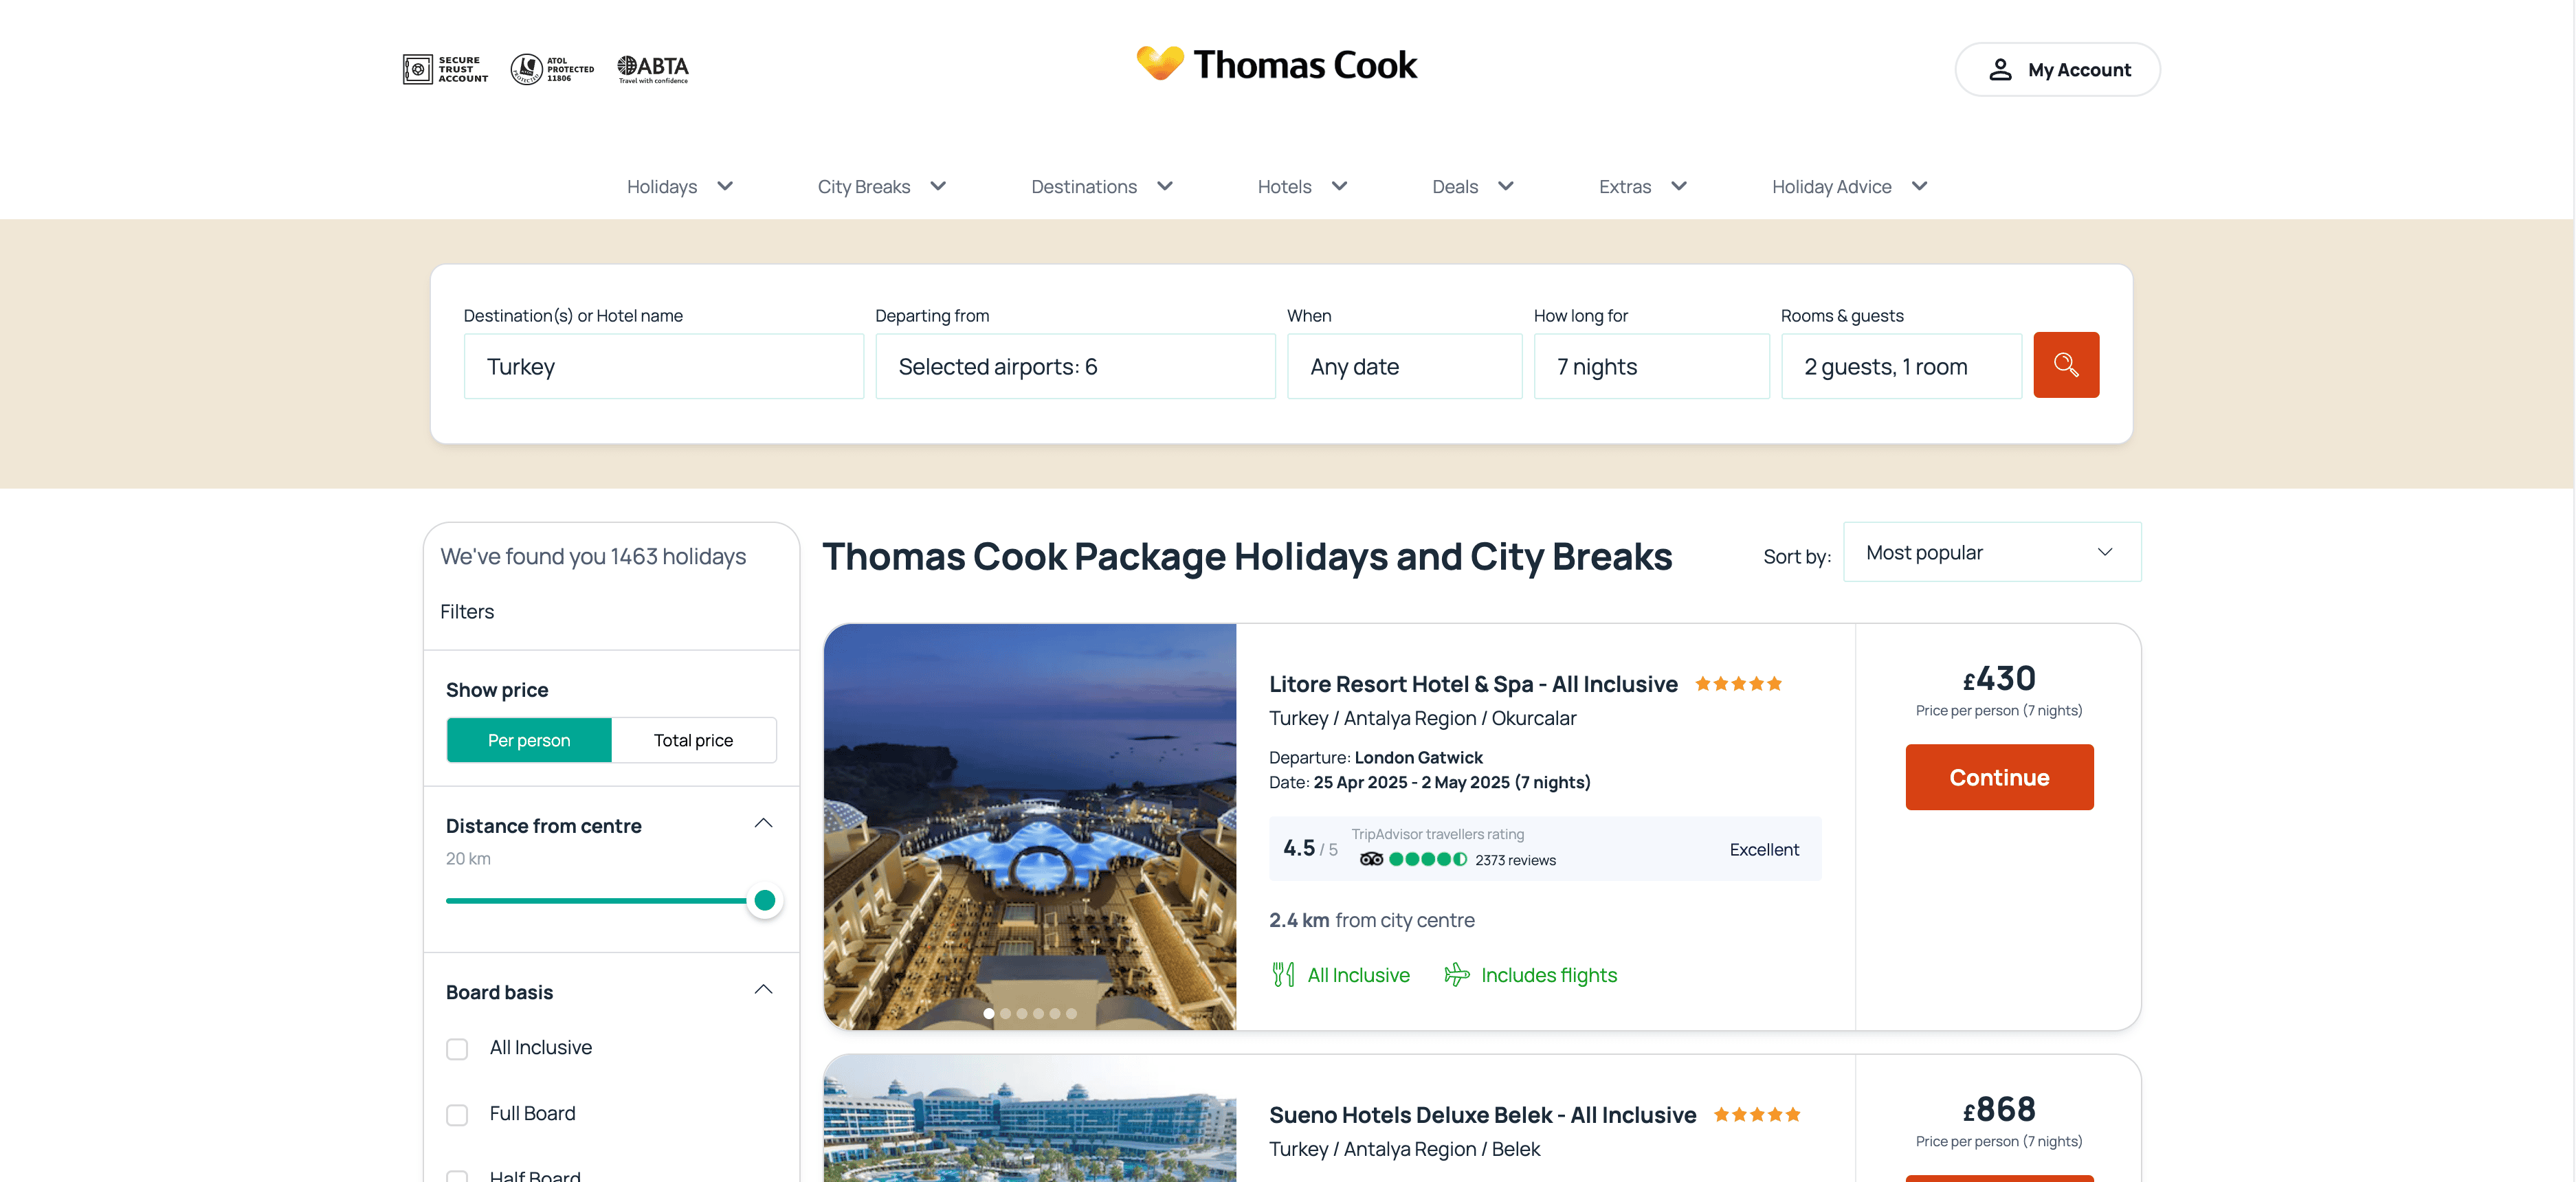Screen dimensions: 2576x1182
Task: Switch price display to Total price
Action: pyautogui.click(x=693, y=740)
